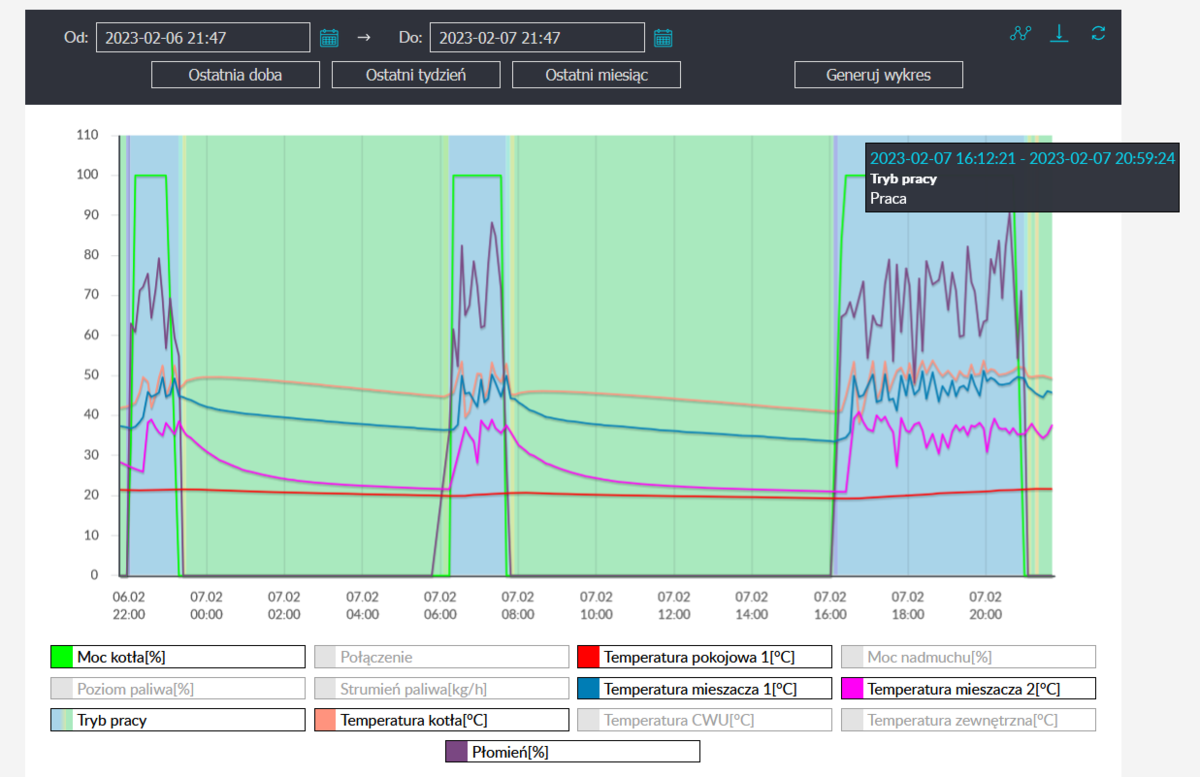Image resolution: width=1200 pixels, height=777 pixels.
Task: Open the end date calendar picker
Action: point(663,38)
